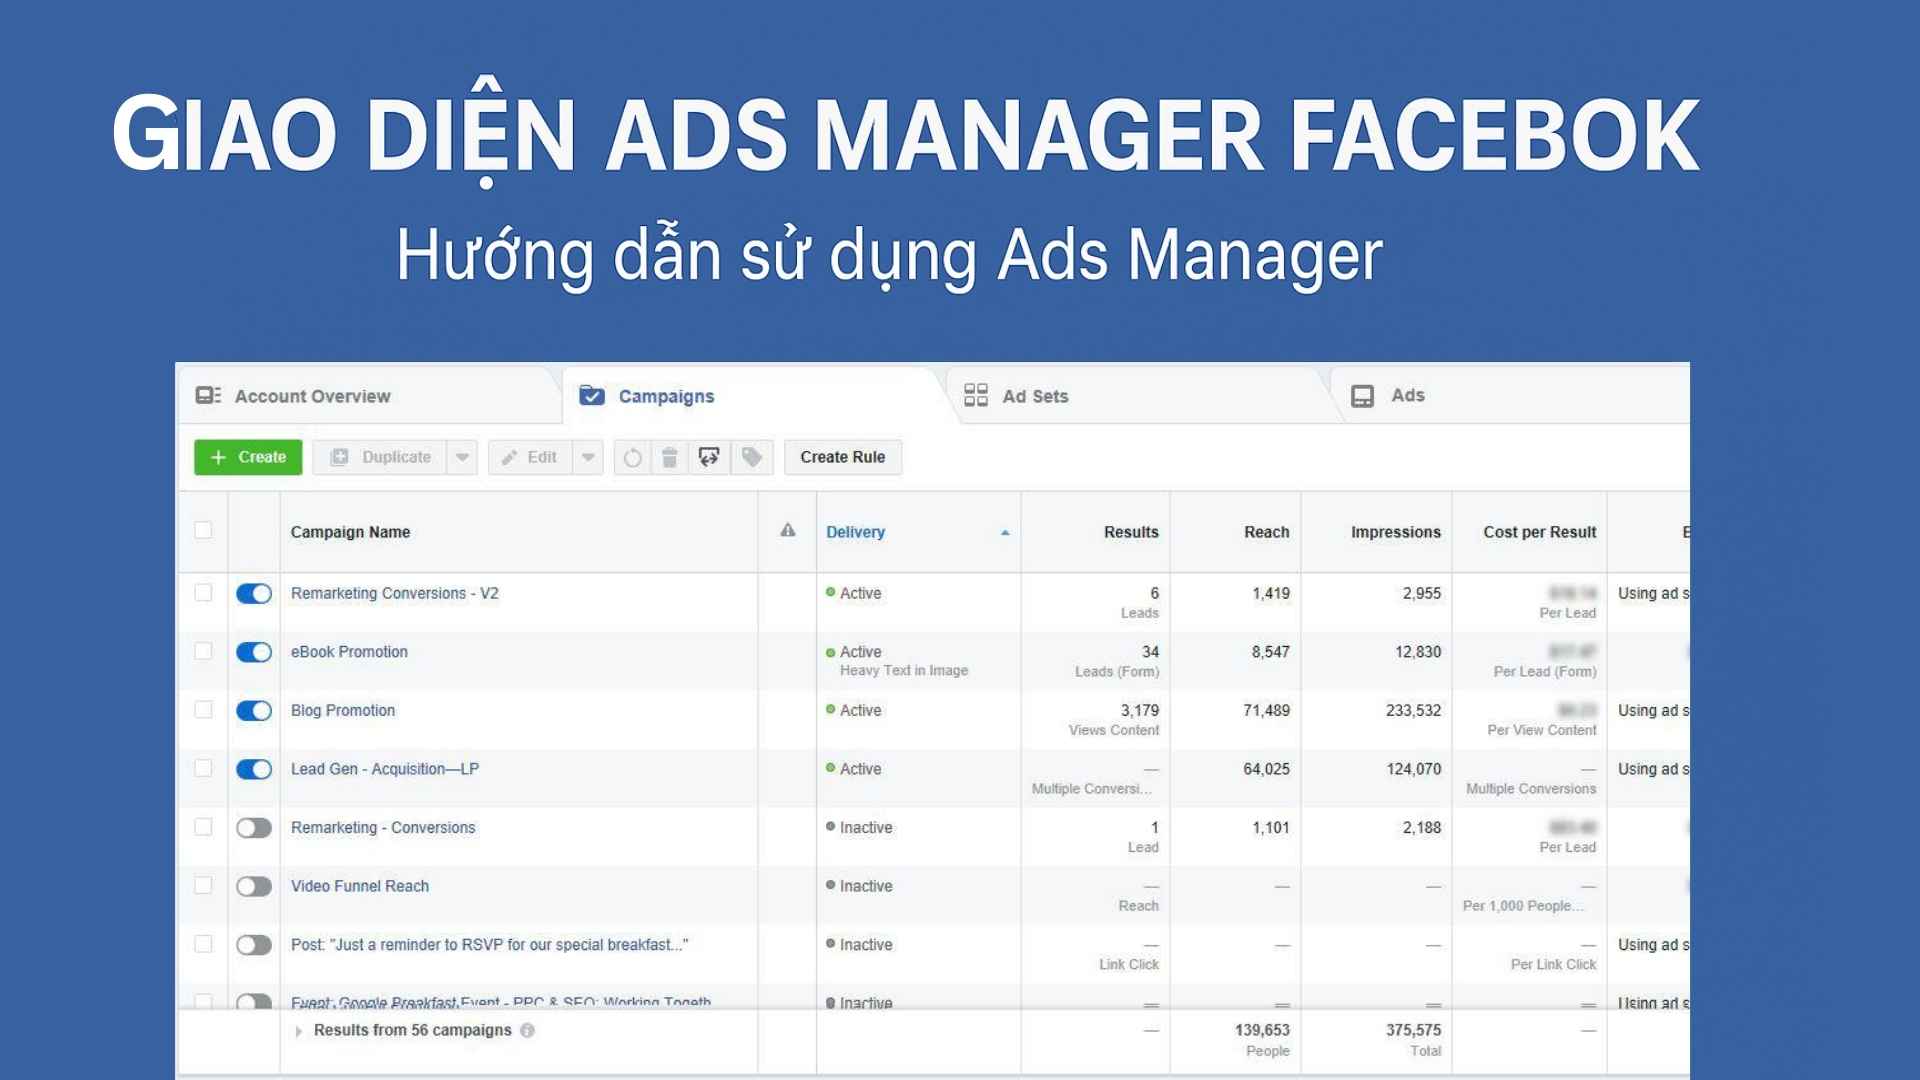The height and width of the screenshot is (1080, 1920).
Task: Click the Ads tab icon
Action: click(x=1362, y=396)
